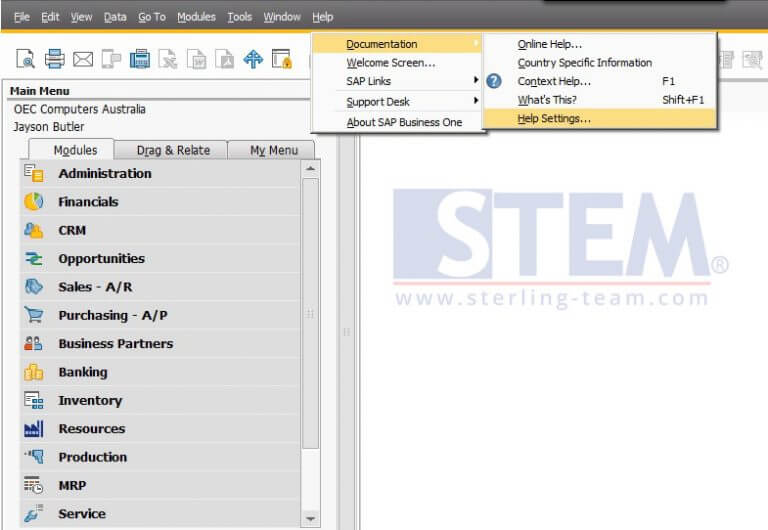Open the Go To menu
Viewport: 768px width, 530px height.
[x=152, y=17]
